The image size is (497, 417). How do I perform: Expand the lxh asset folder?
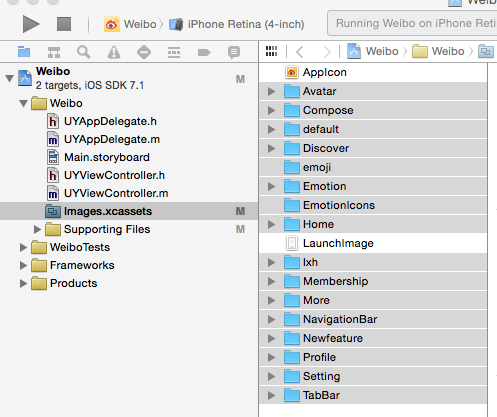coord(272,263)
